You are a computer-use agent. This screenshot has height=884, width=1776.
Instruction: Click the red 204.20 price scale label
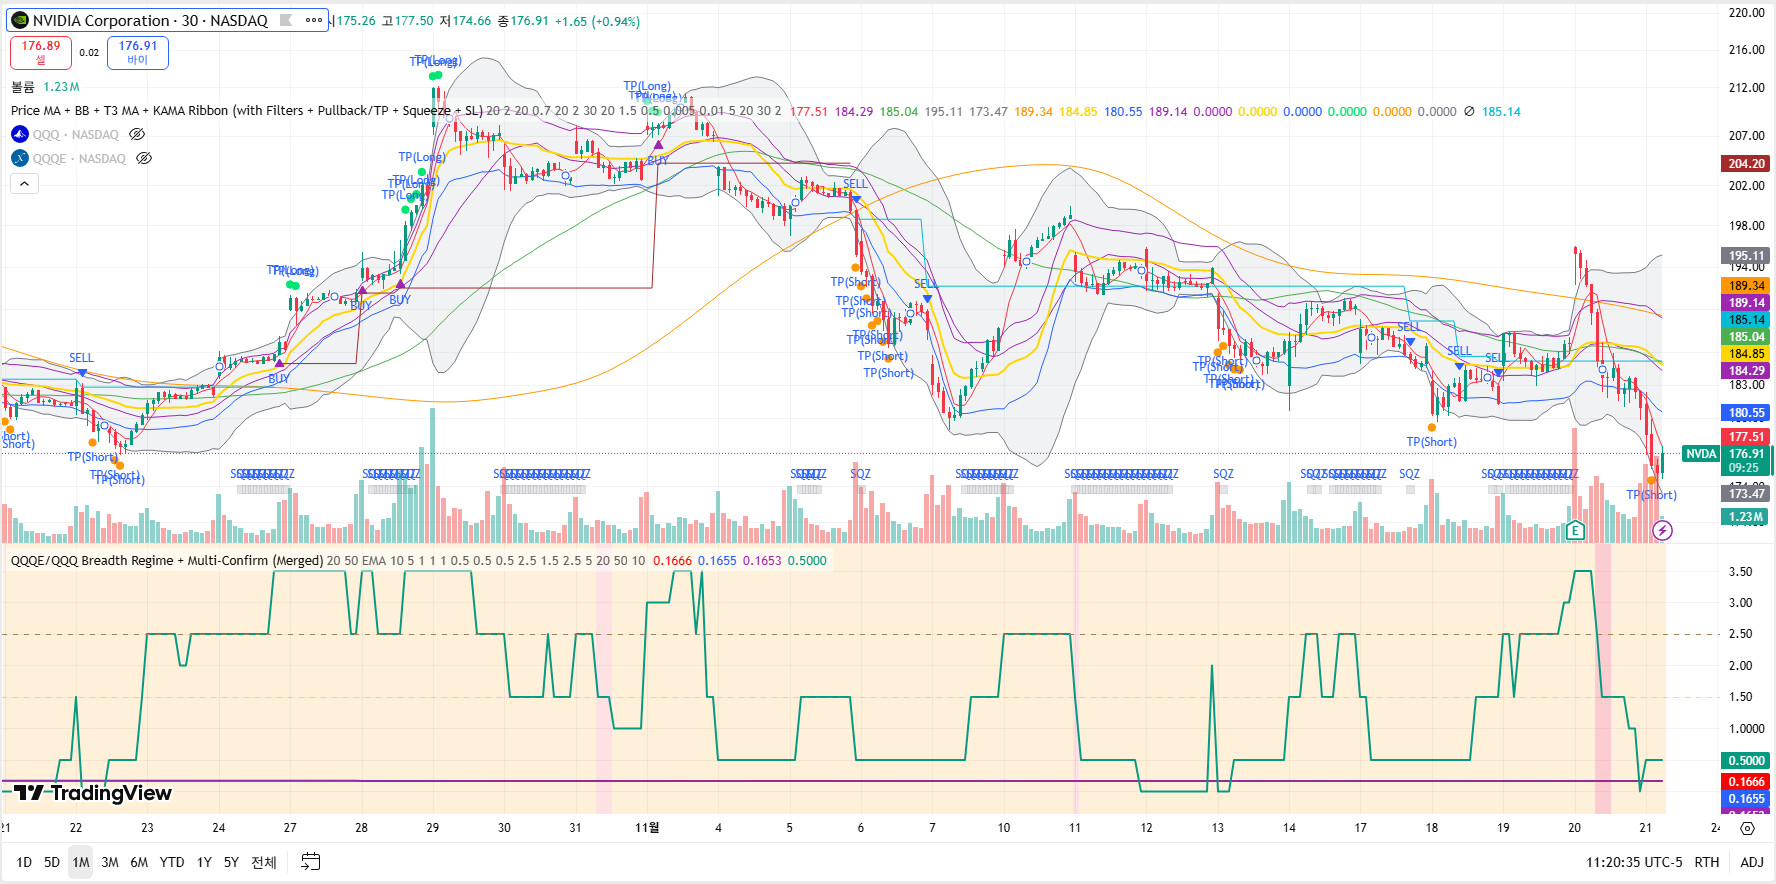pyautogui.click(x=1746, y=164)
